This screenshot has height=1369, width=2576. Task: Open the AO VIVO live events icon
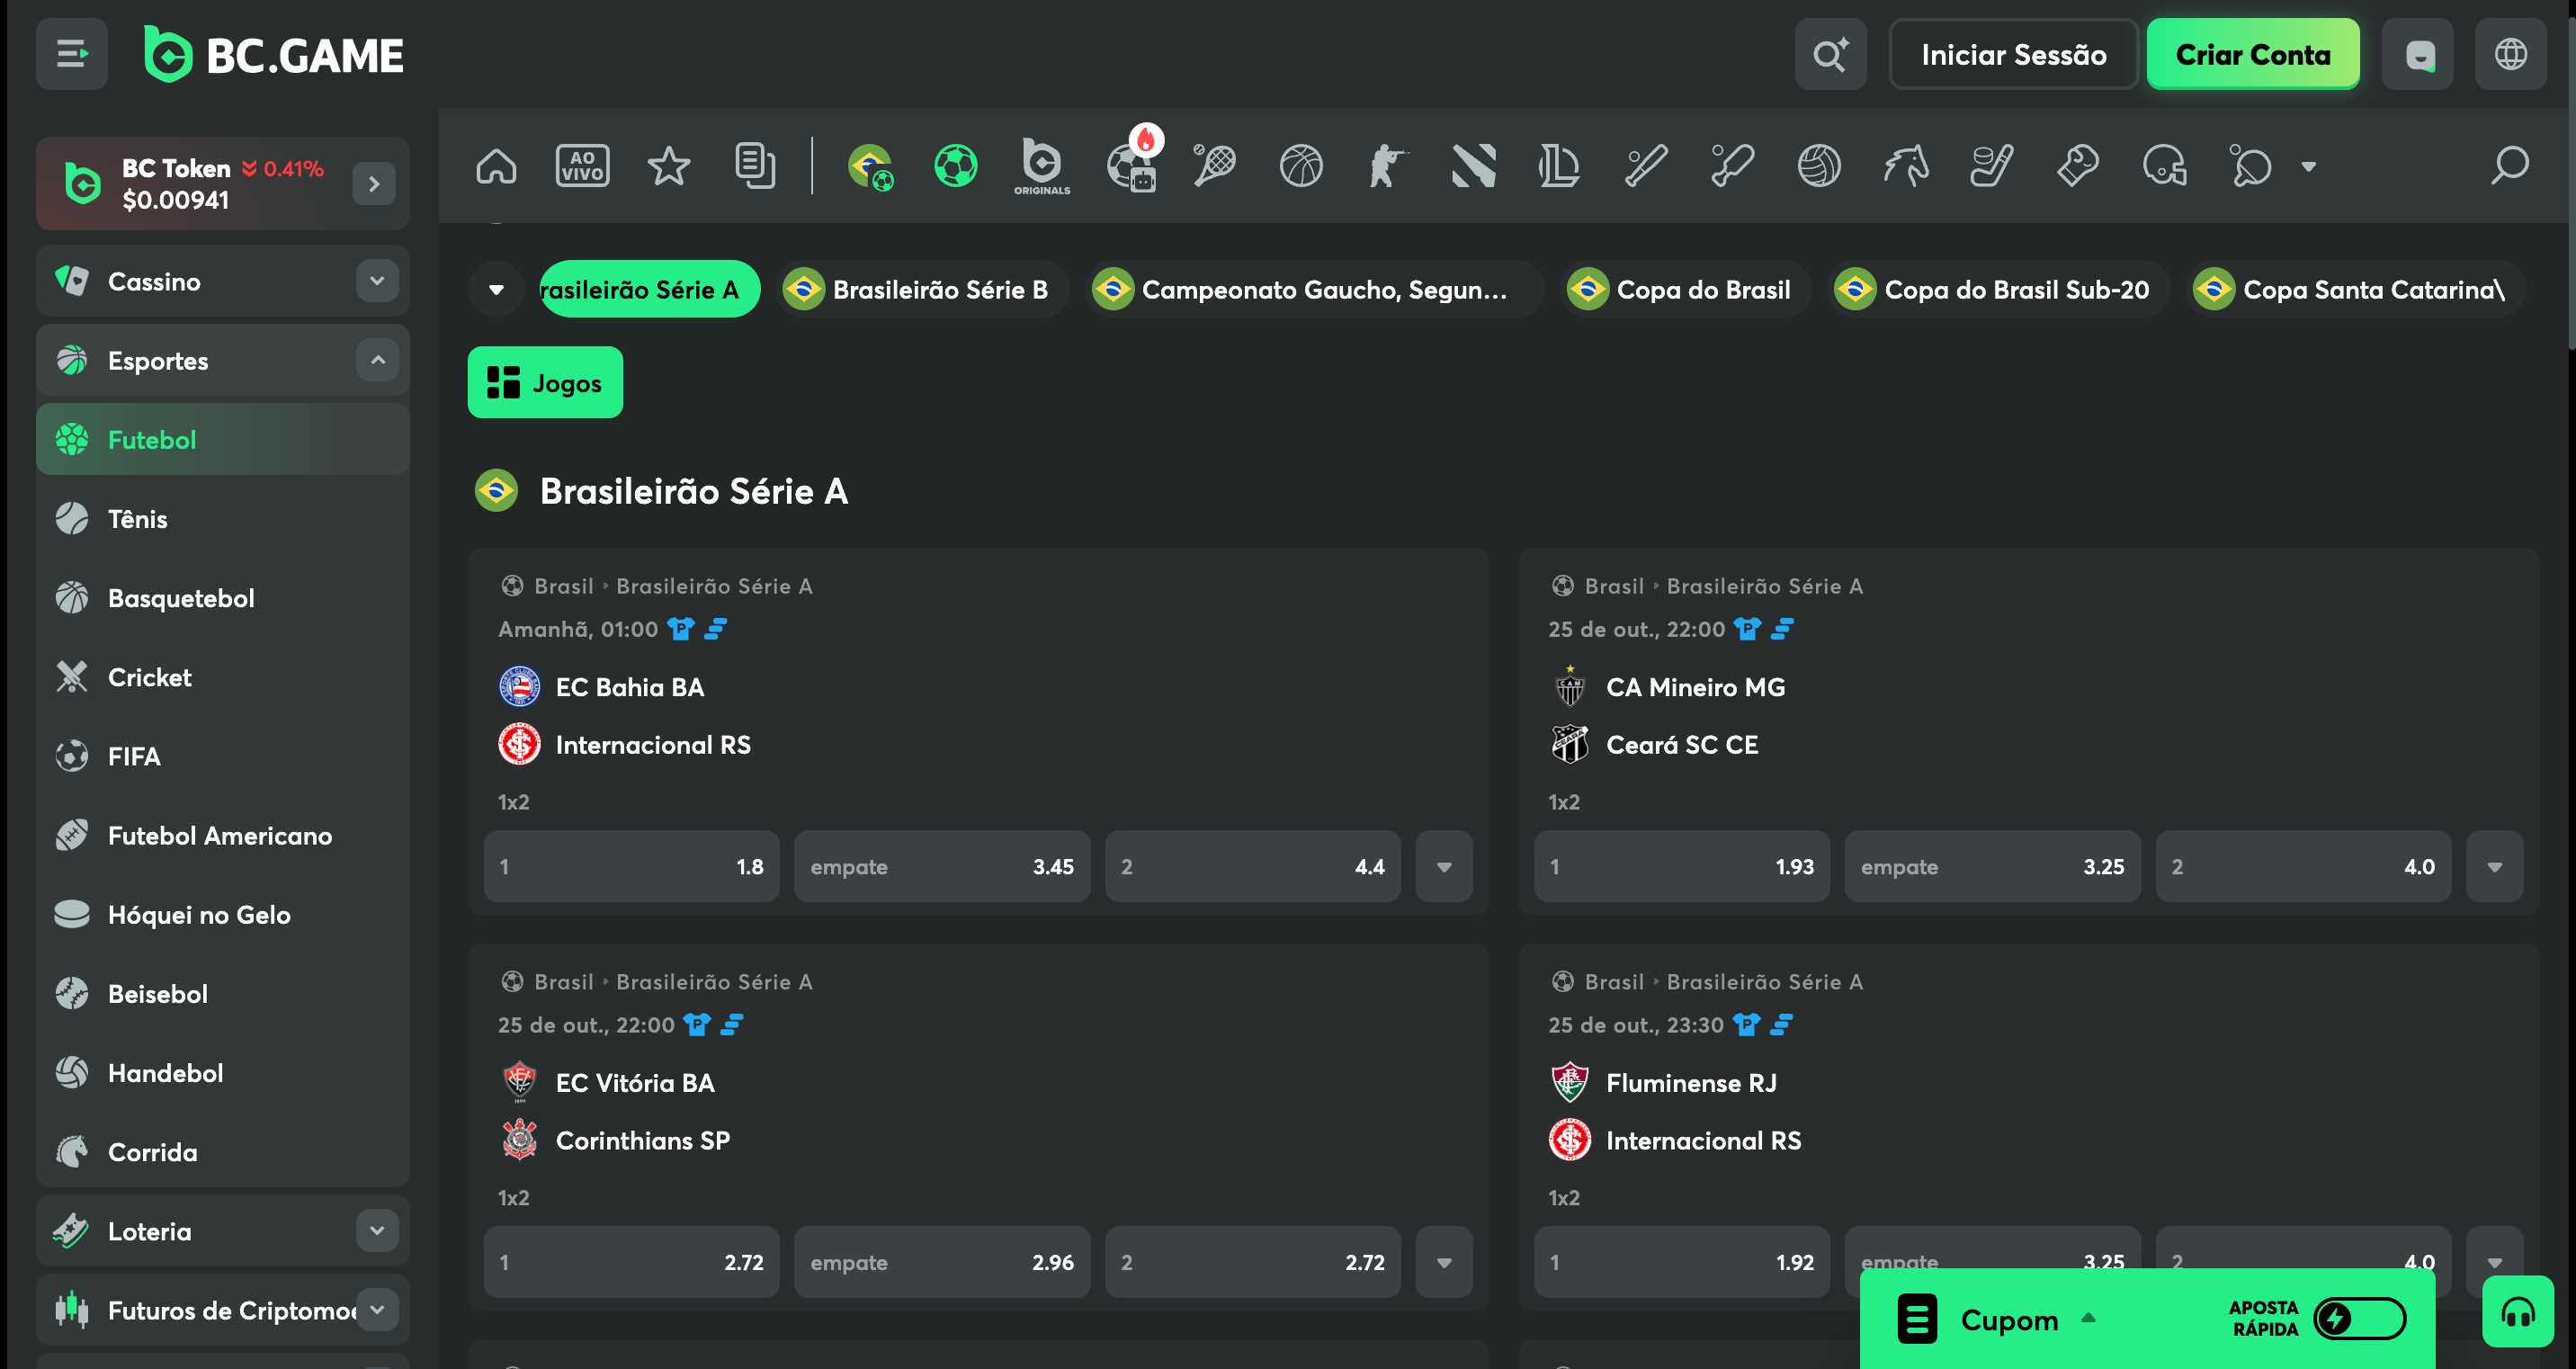tap(582, 166)
